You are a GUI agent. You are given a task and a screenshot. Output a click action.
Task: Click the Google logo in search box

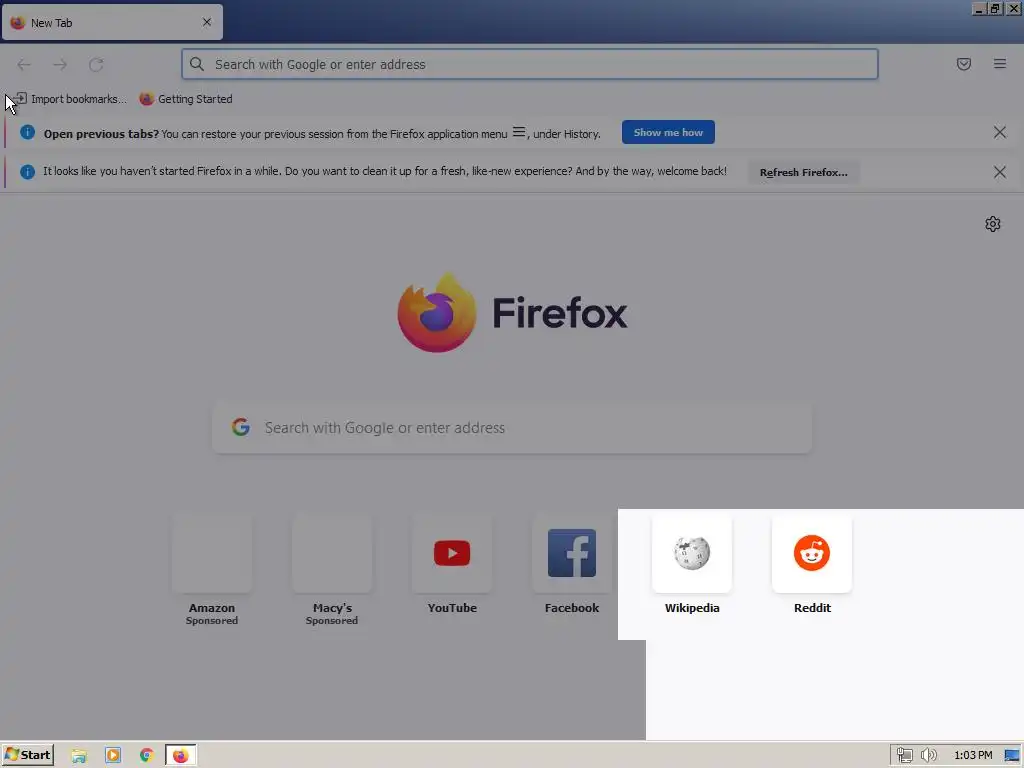tap(241, 427)
